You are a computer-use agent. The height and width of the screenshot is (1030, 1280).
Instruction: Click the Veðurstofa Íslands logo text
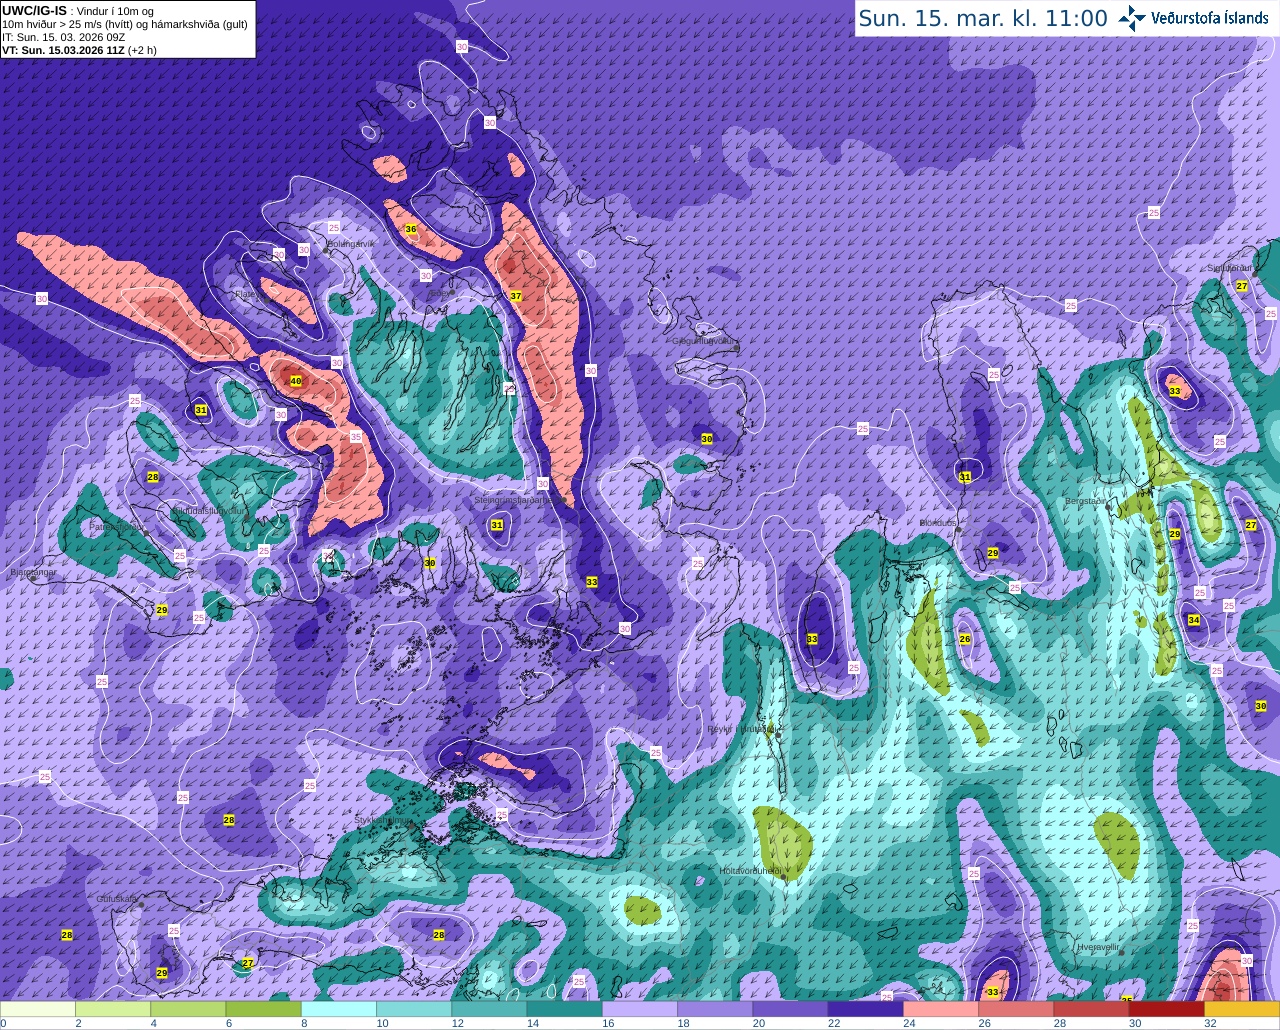click(x=1210, y=18)
